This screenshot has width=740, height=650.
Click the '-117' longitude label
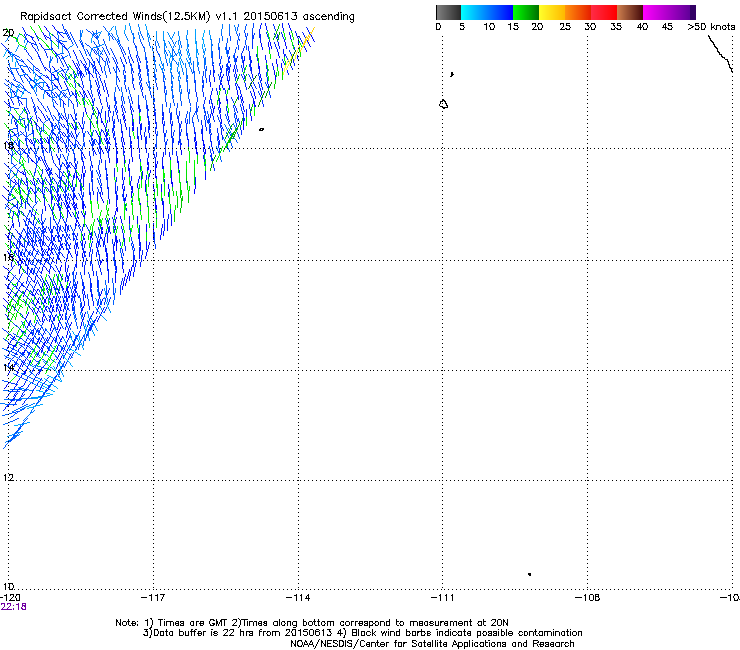click(153, 598)
